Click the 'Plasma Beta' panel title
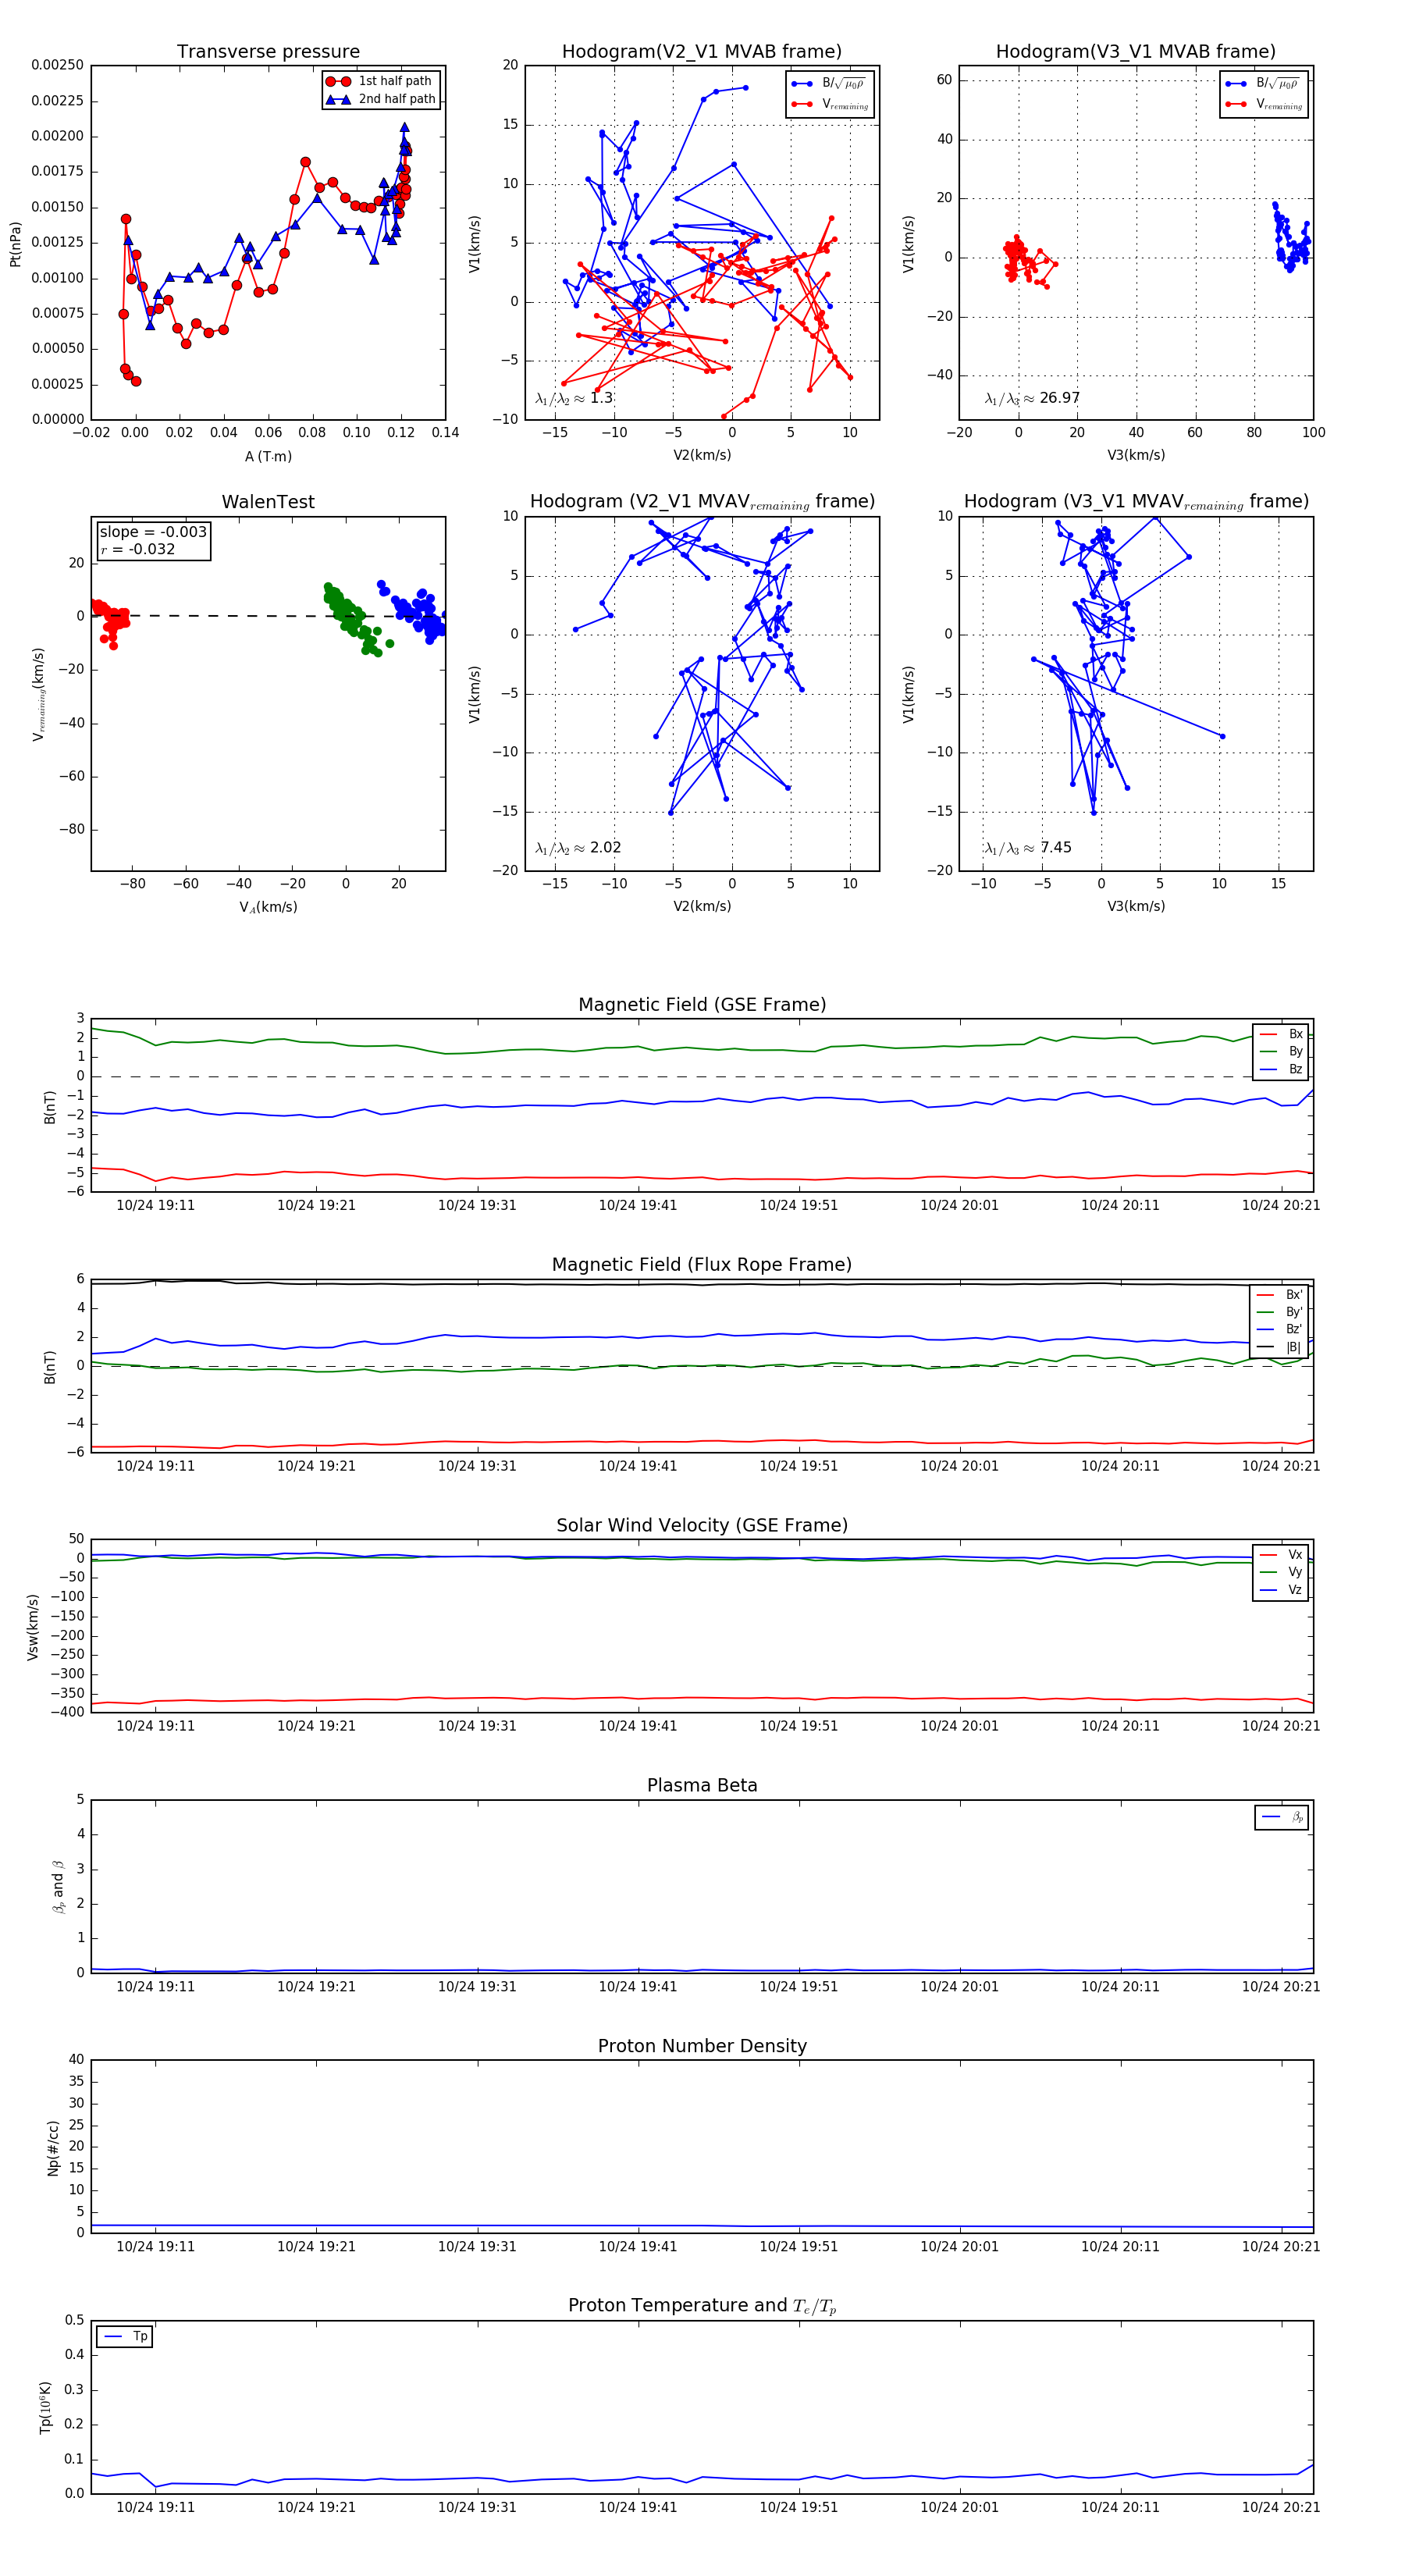1405x2576 pixels. pyautogui.click(x=702, y=1785)
